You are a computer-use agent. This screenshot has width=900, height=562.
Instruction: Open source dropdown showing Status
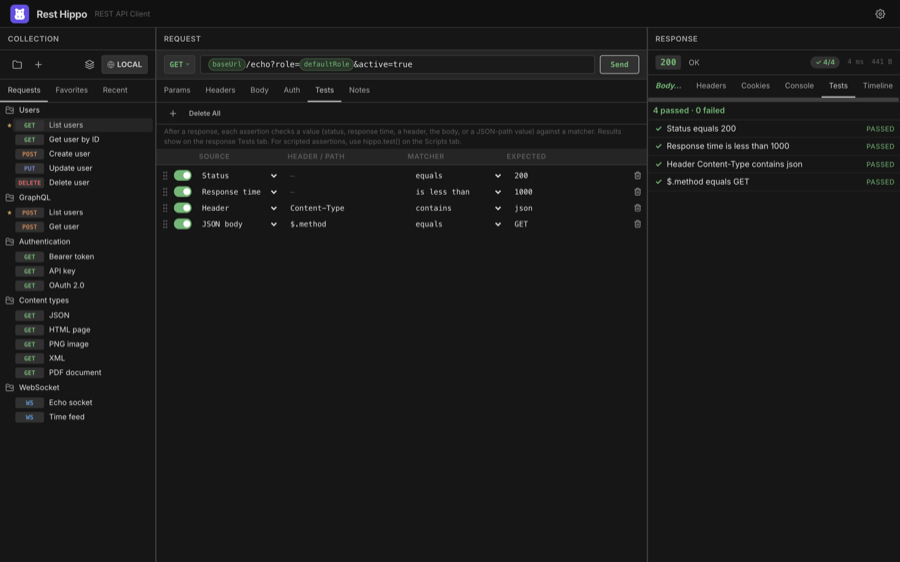pos(239,176)
